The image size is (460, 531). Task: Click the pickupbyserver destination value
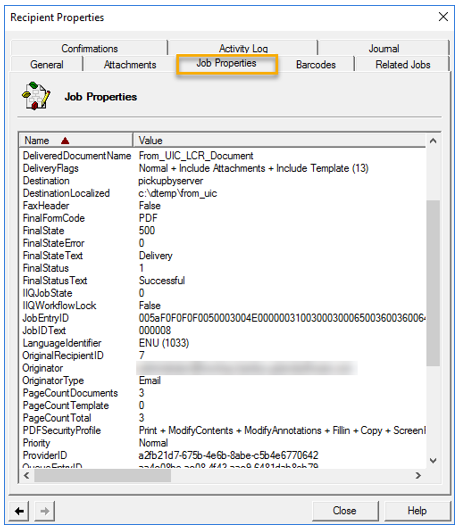171,181
